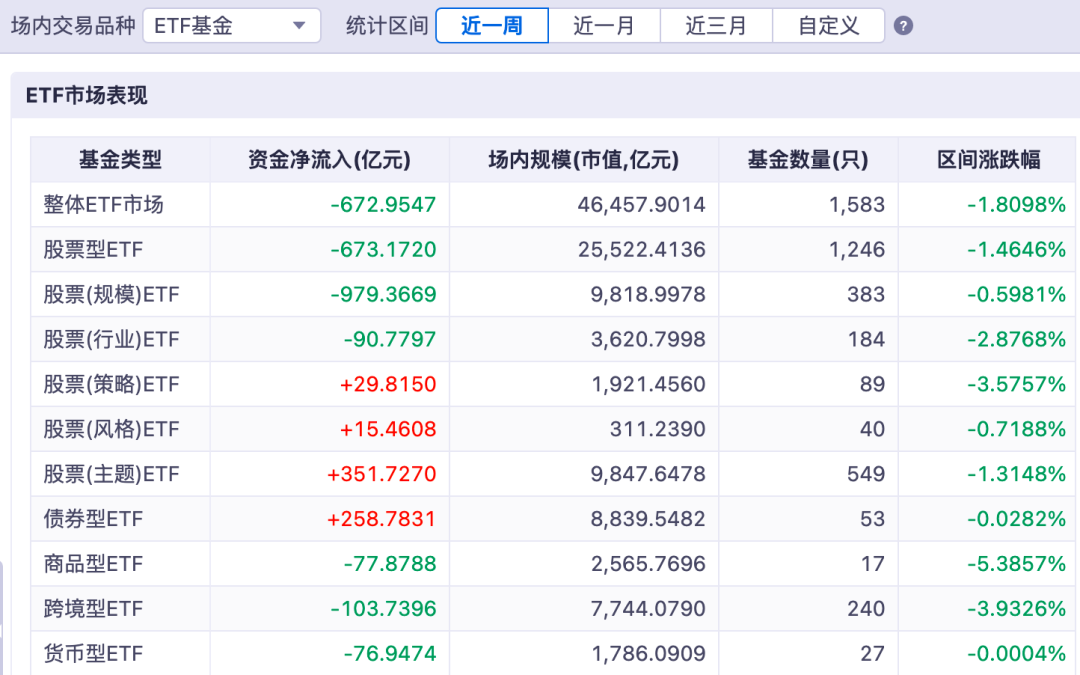Select the 股票(规模)ETF row label

coord(111,295)
